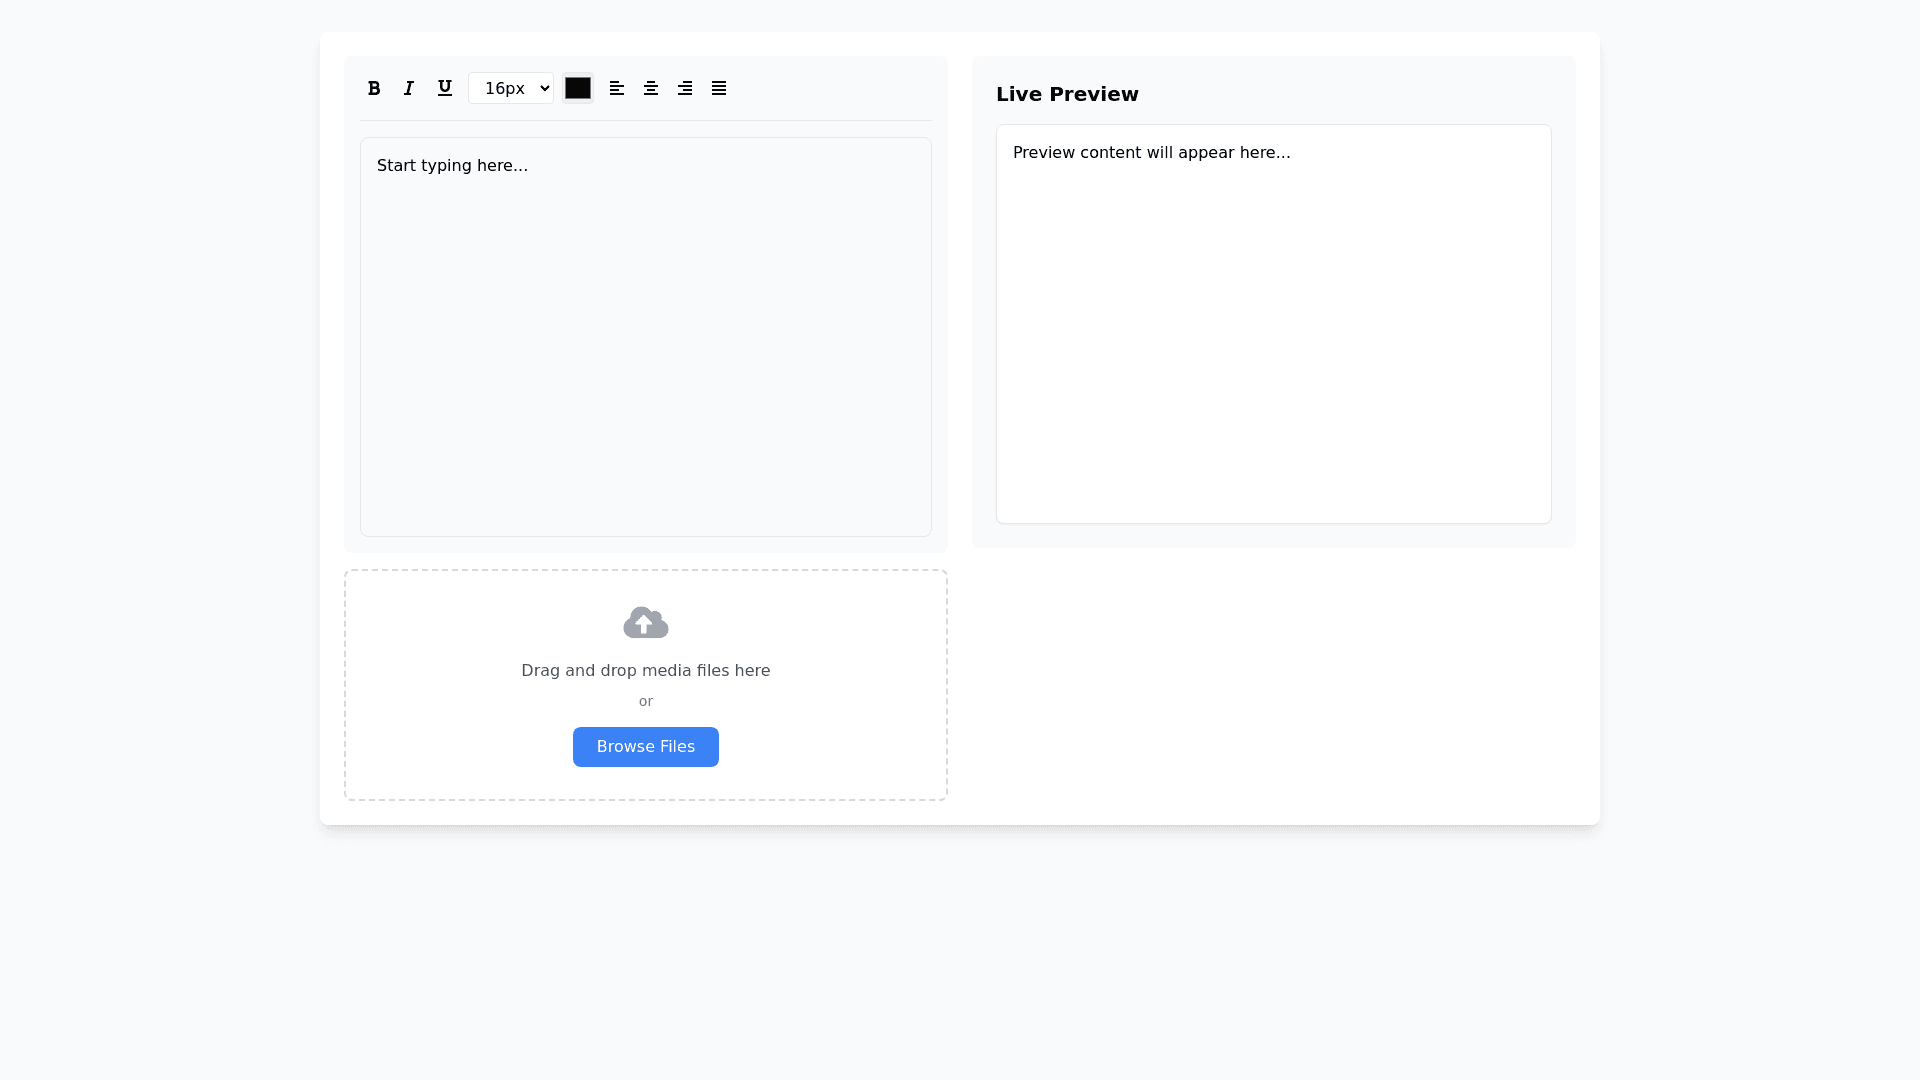Toggle italic formatting
Viewport: 1920px width, 1080px height.
[x=409, y=88]
